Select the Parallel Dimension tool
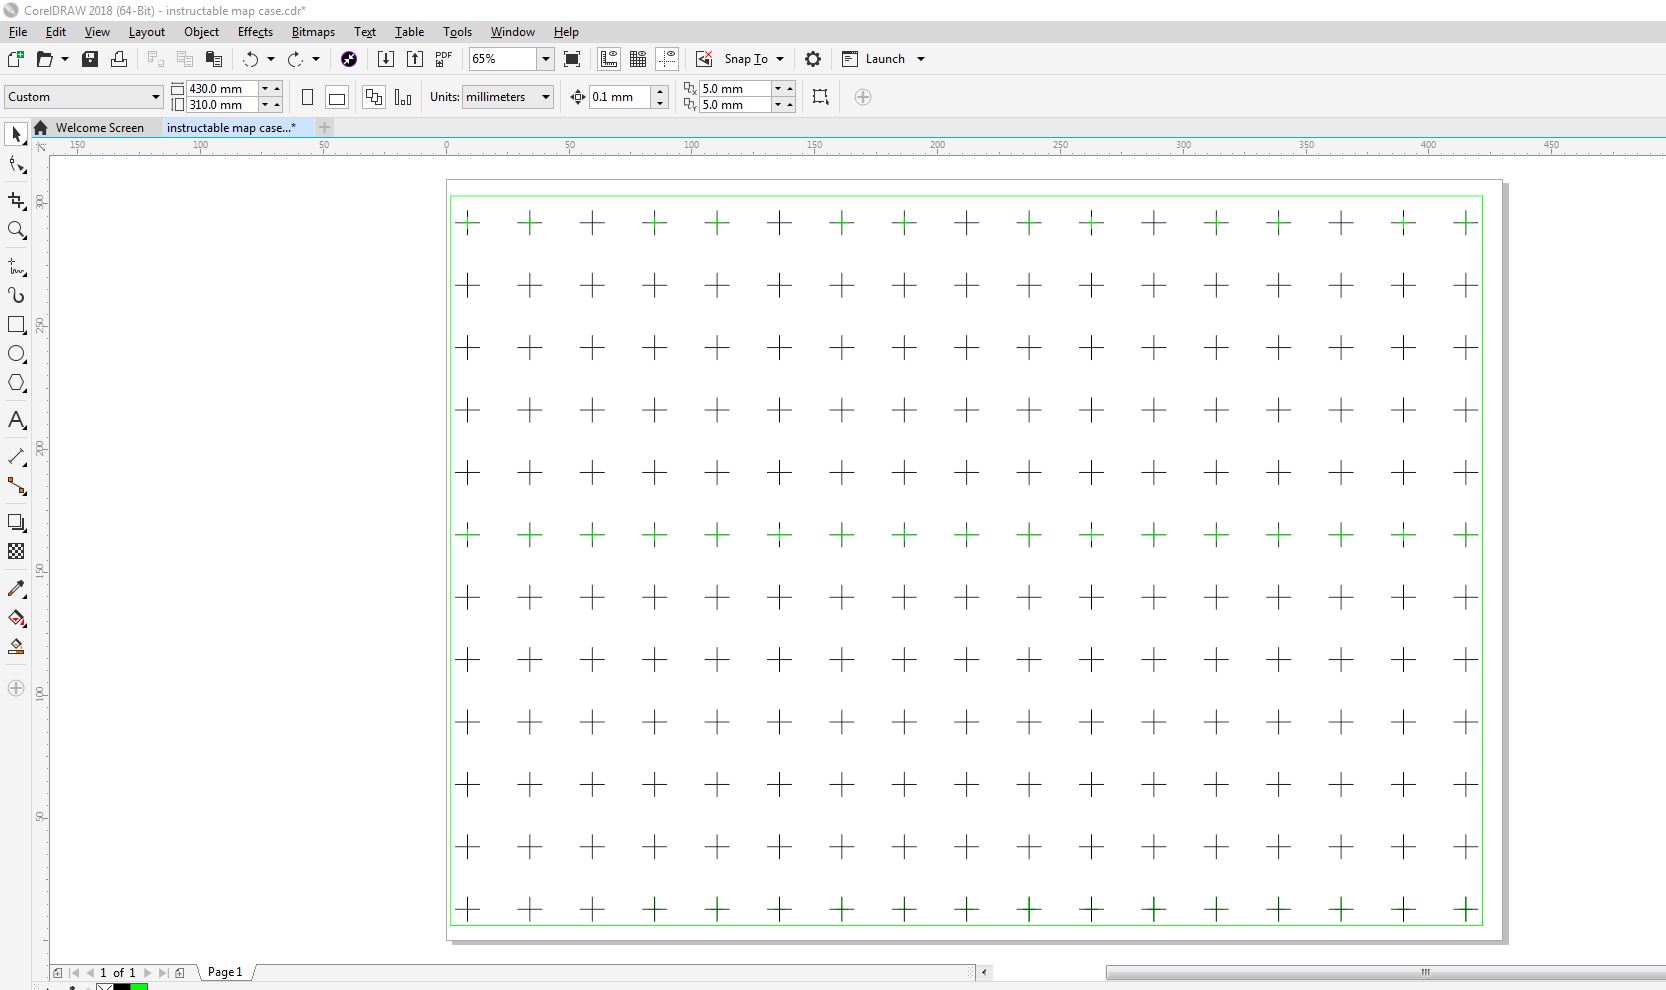This screenshot has width=1666, height=990. pyautogui.click(x=16, y=457)
